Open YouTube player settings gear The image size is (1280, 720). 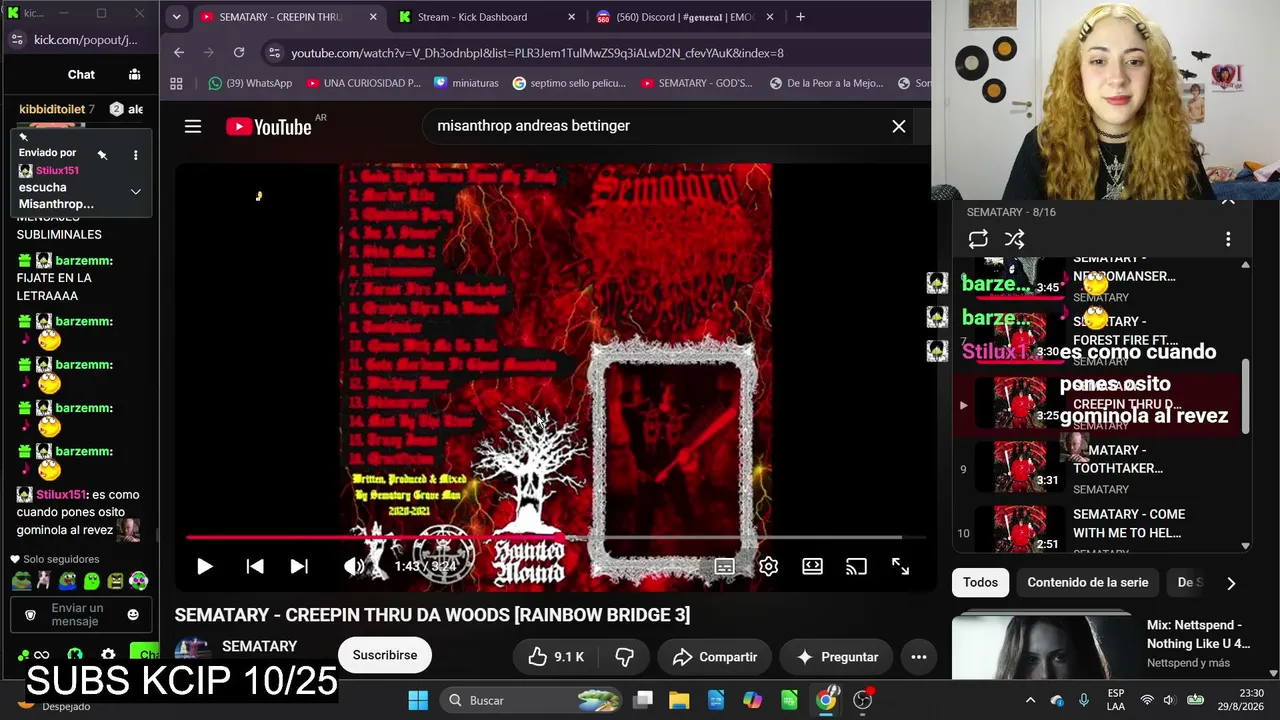[768, 567]
